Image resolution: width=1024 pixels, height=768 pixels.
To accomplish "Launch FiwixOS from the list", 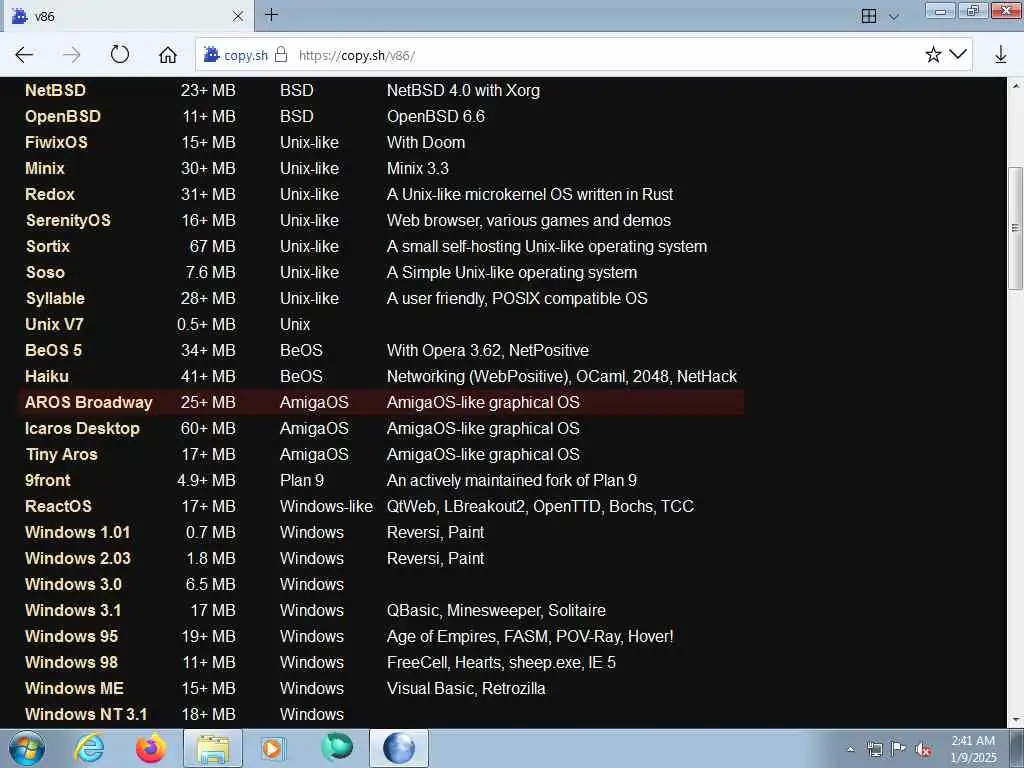I will (x=56, y=142).
